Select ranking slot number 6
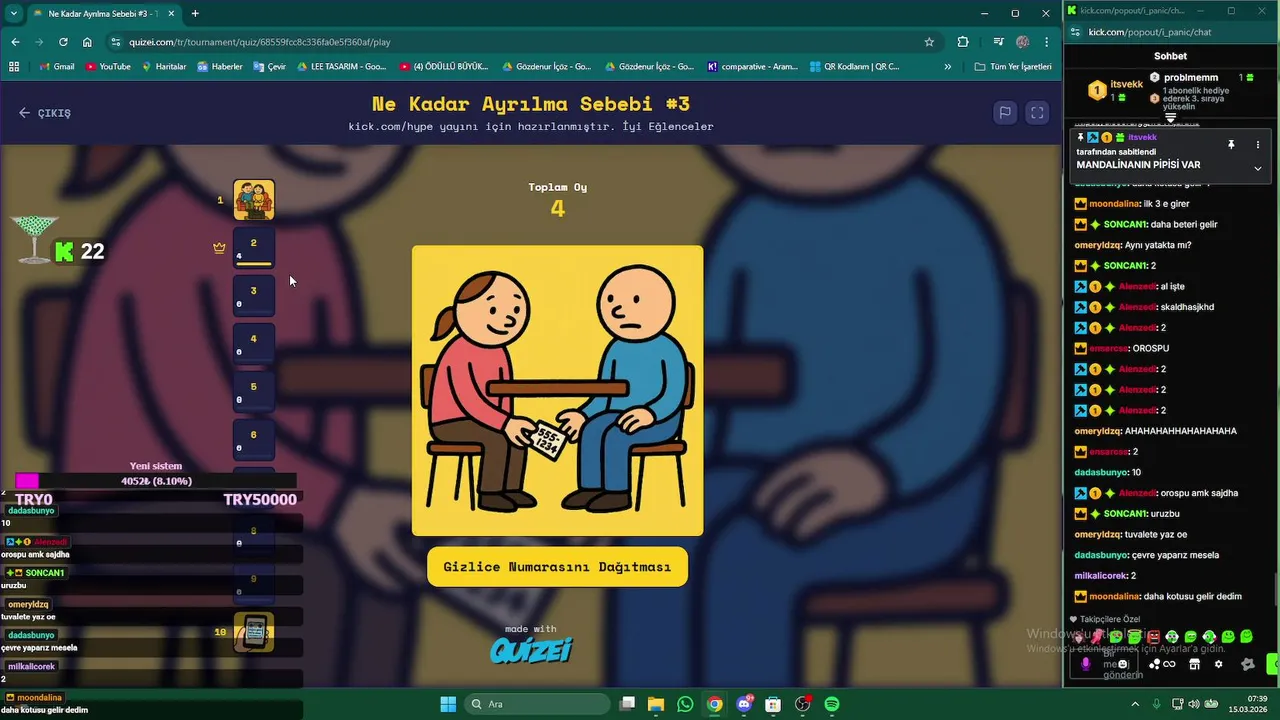The height and width of the screenshot is (720, 1280). click(x=254, y=440)
